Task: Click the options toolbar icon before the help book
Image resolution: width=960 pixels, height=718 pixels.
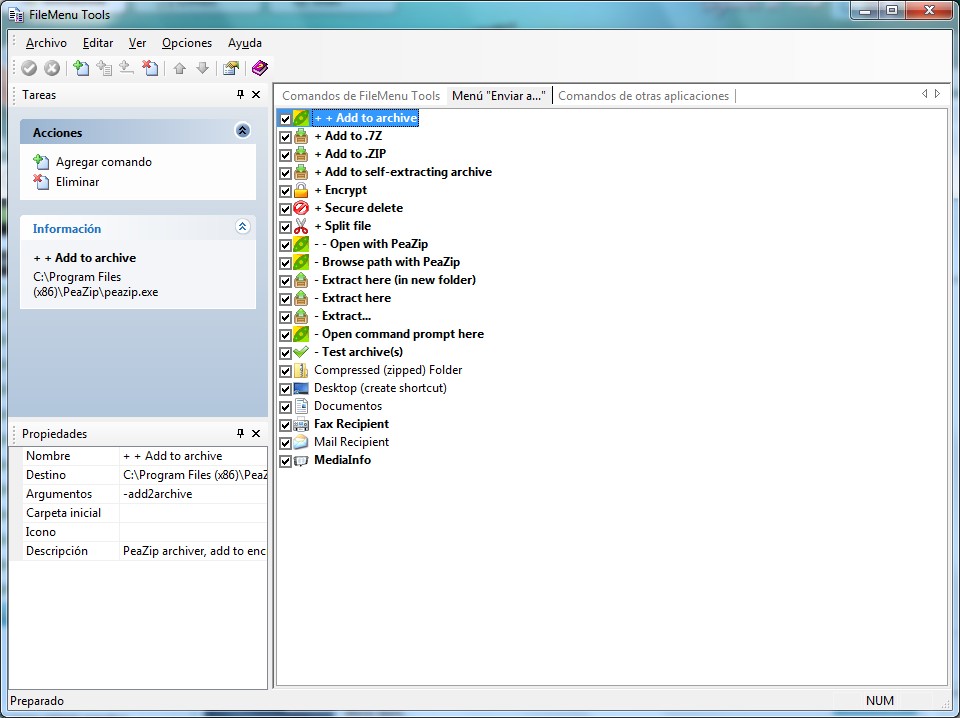Action: click(231, 68)
